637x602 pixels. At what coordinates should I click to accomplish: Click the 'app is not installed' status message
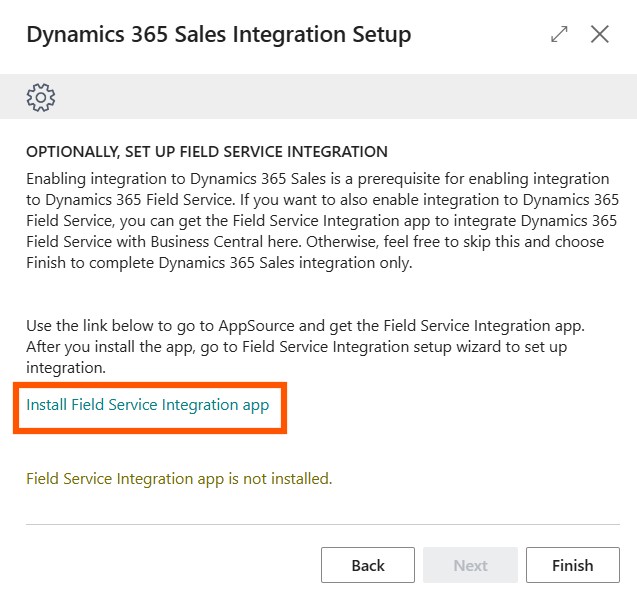point(179,479)
